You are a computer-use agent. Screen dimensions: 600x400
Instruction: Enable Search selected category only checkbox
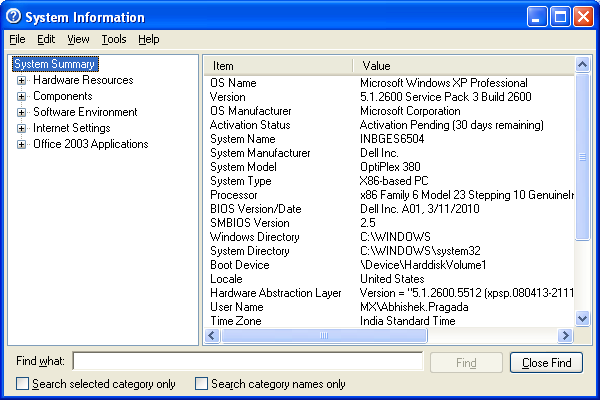23,384
